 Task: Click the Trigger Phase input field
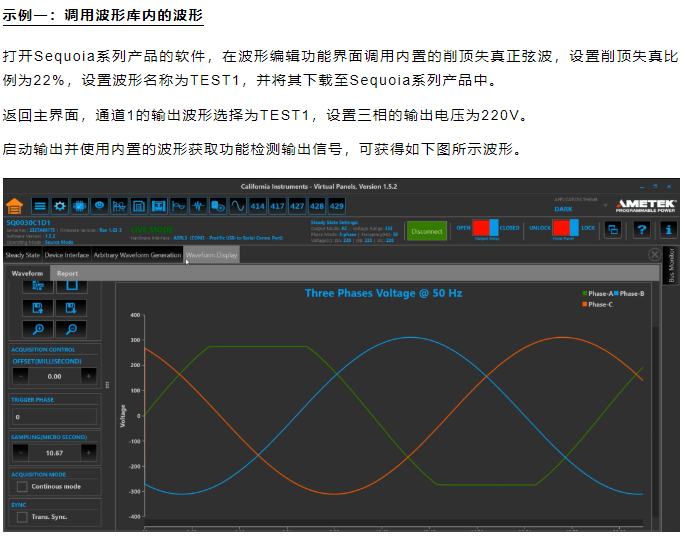click(55, 415)
